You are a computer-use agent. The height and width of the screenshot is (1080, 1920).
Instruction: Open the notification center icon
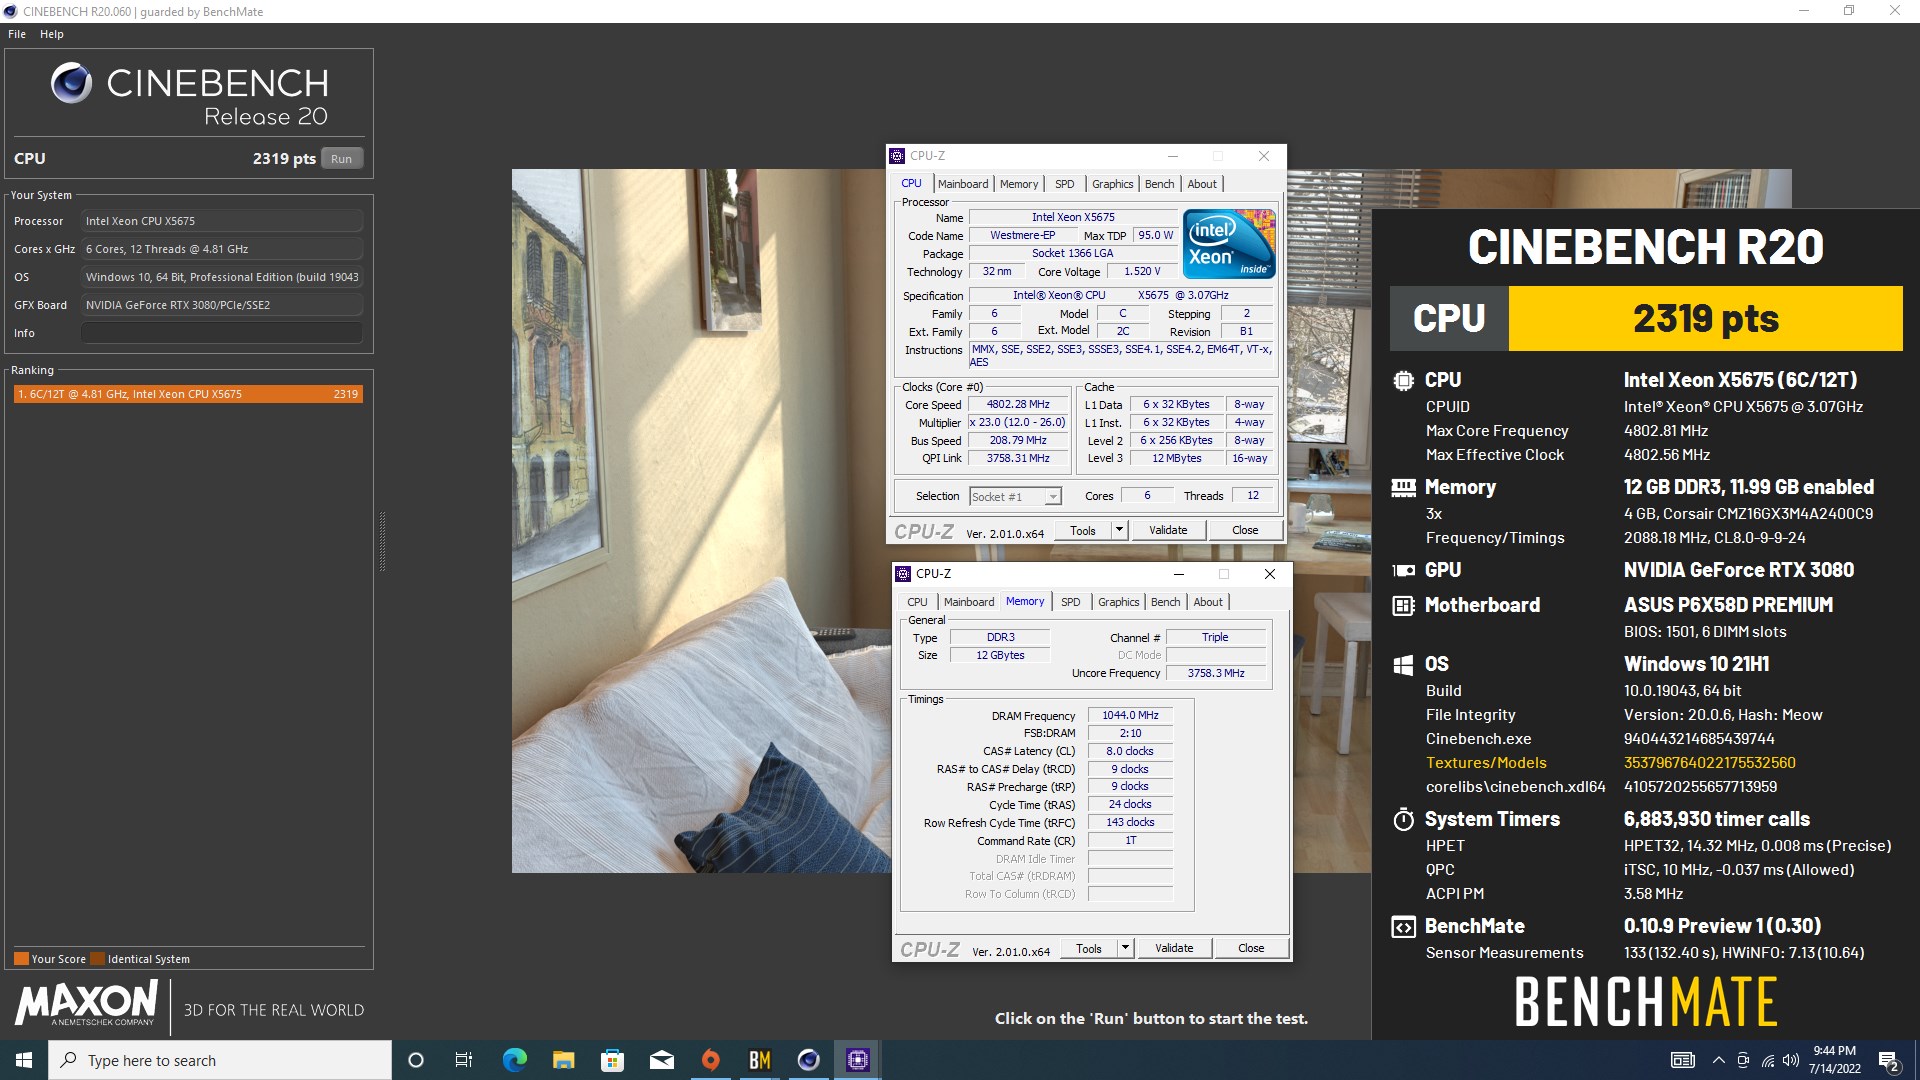point(1889,1060)
